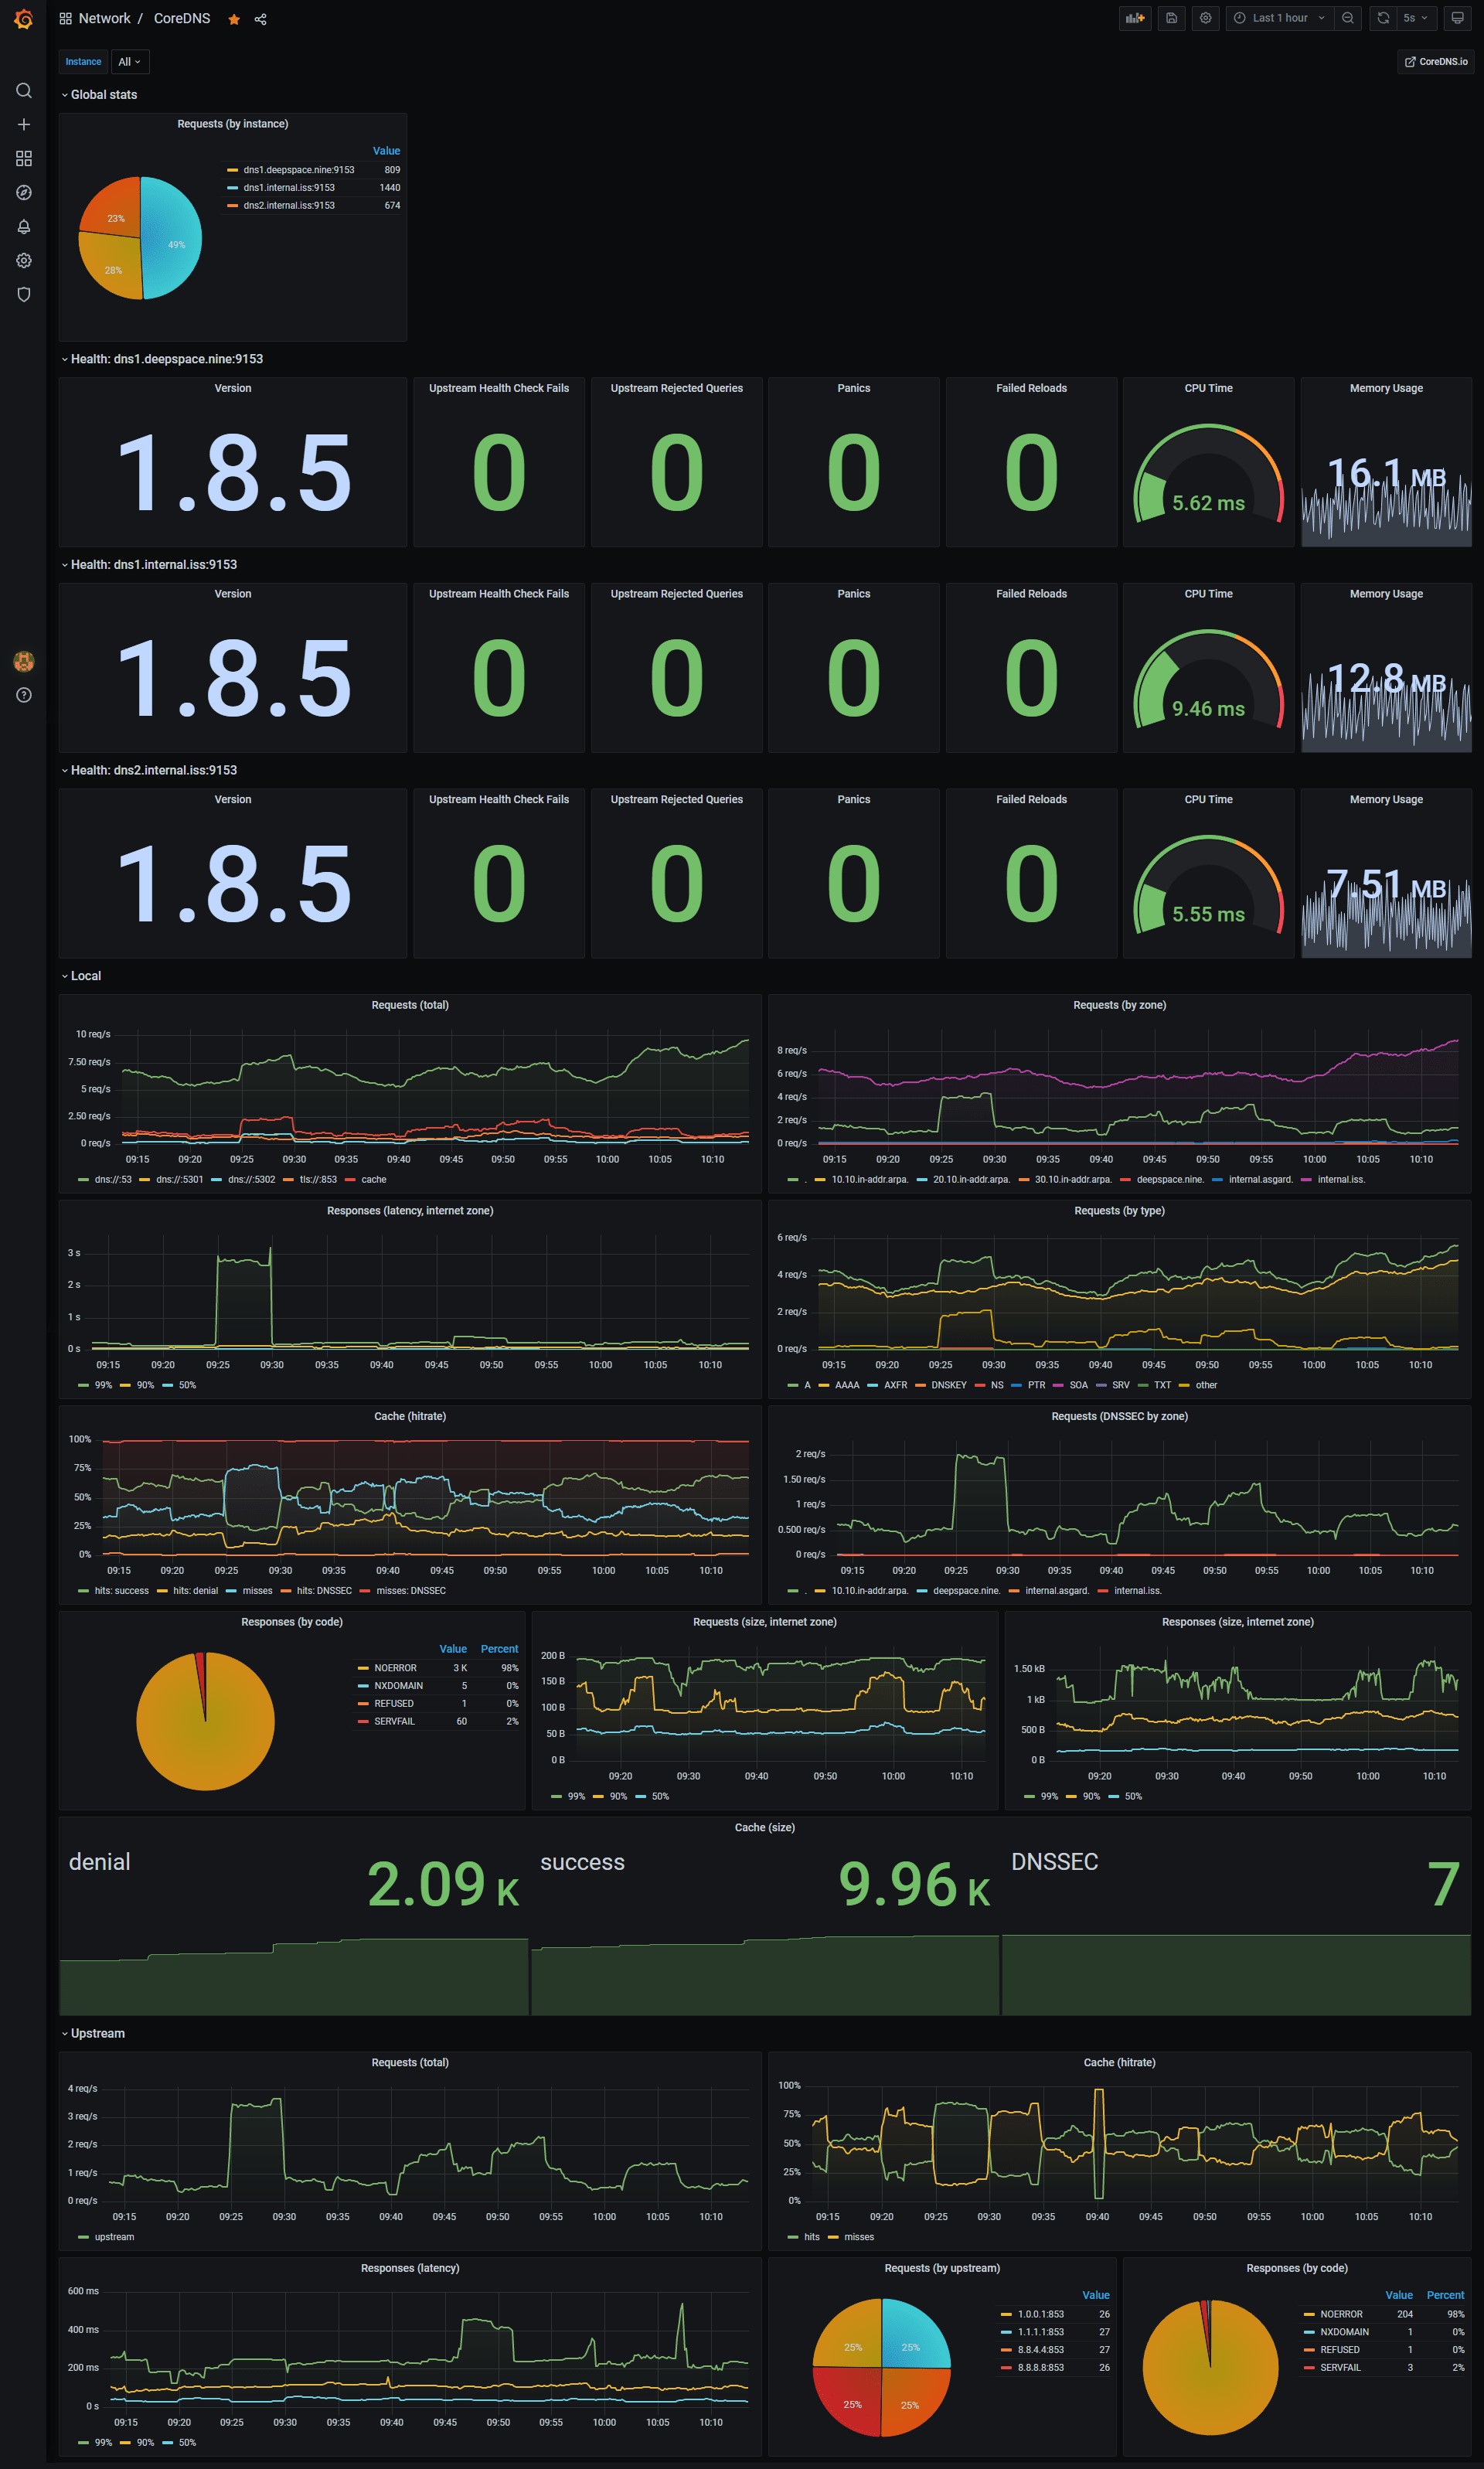Screen dimensions: 1484x2469
Task: Click the Percent column header in Responses table
Action: 499,1649
